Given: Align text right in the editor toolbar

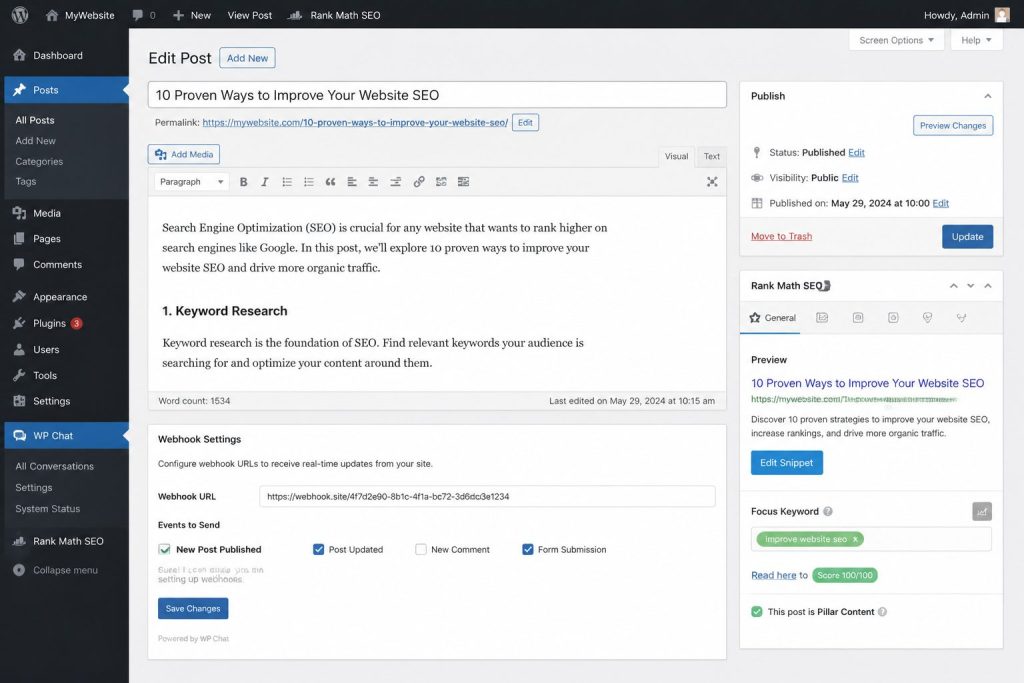Looking at the screenshot, I should [x=396, y=182].
